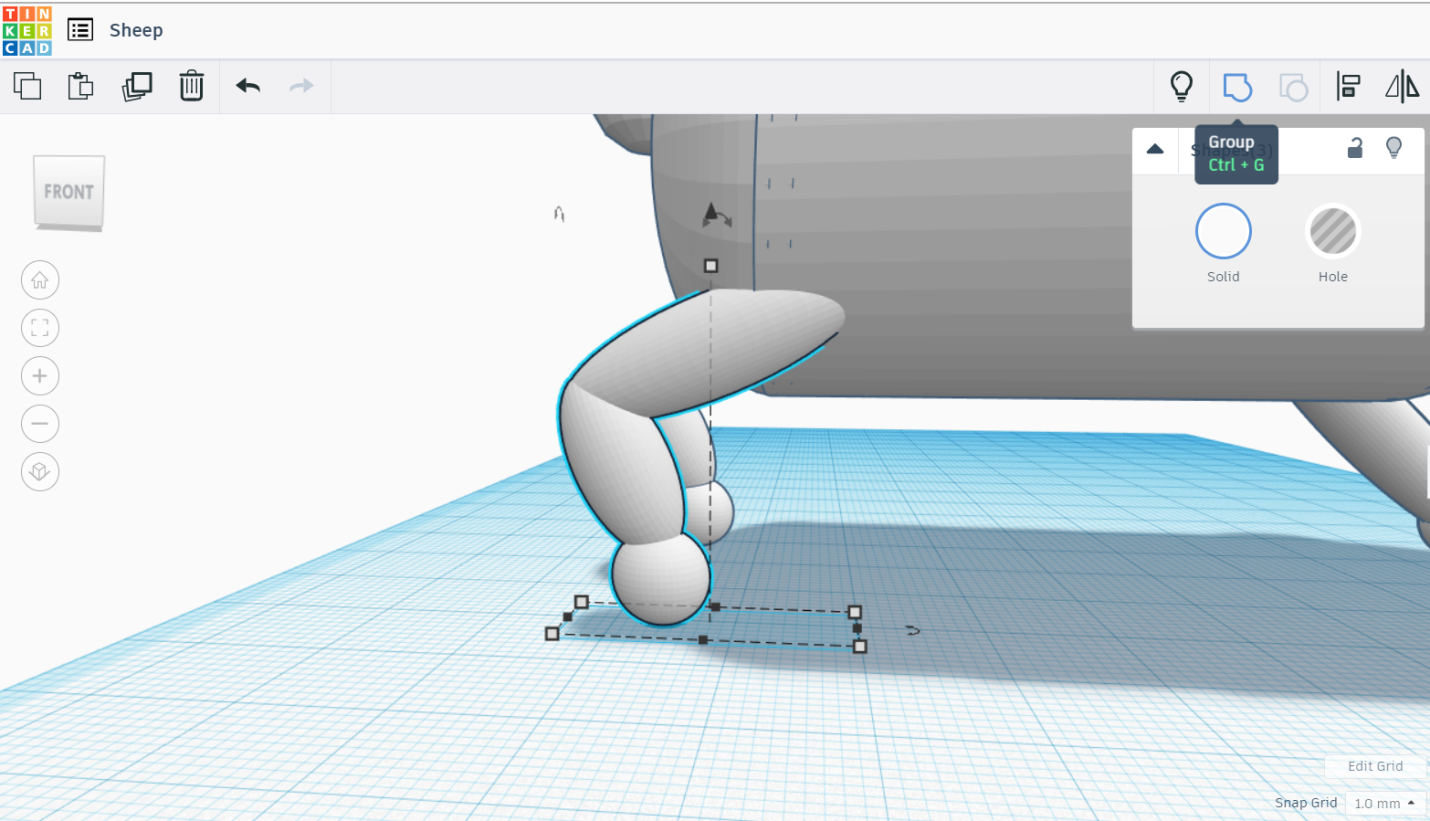Set the selection to Solid
1430x821 pixels.
(1223, 231)
